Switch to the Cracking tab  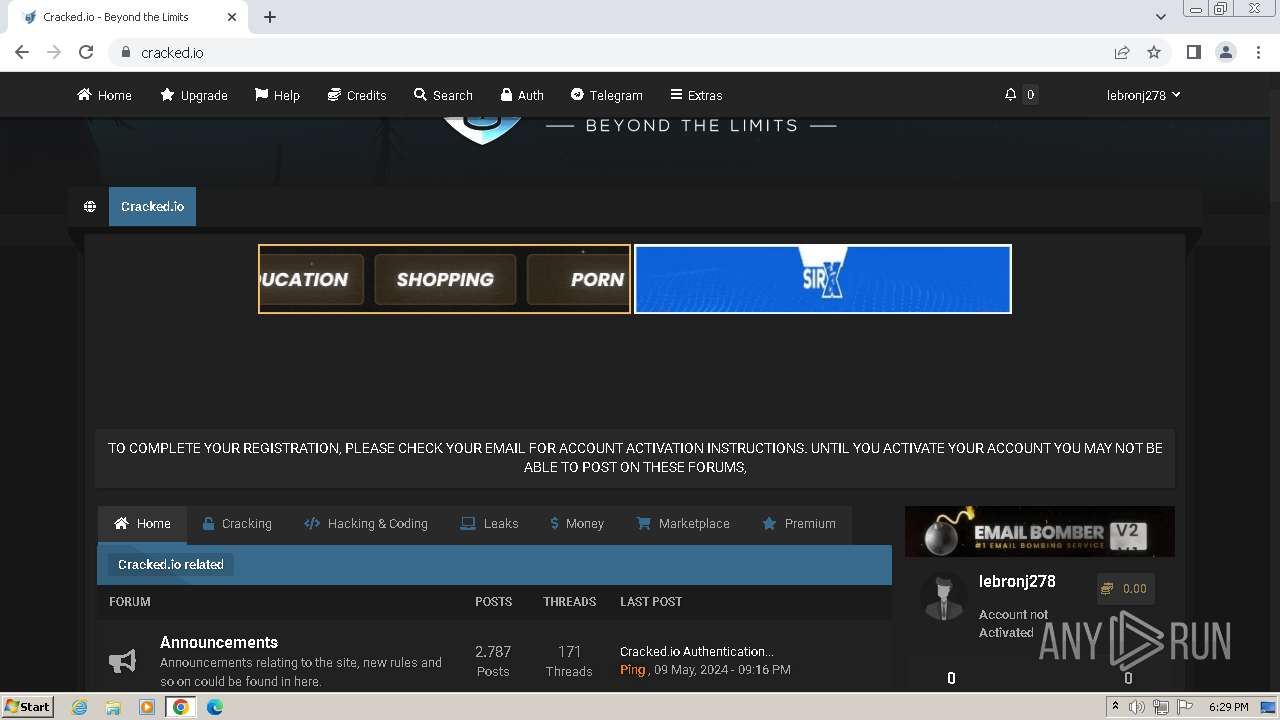[x=237, y=524]
